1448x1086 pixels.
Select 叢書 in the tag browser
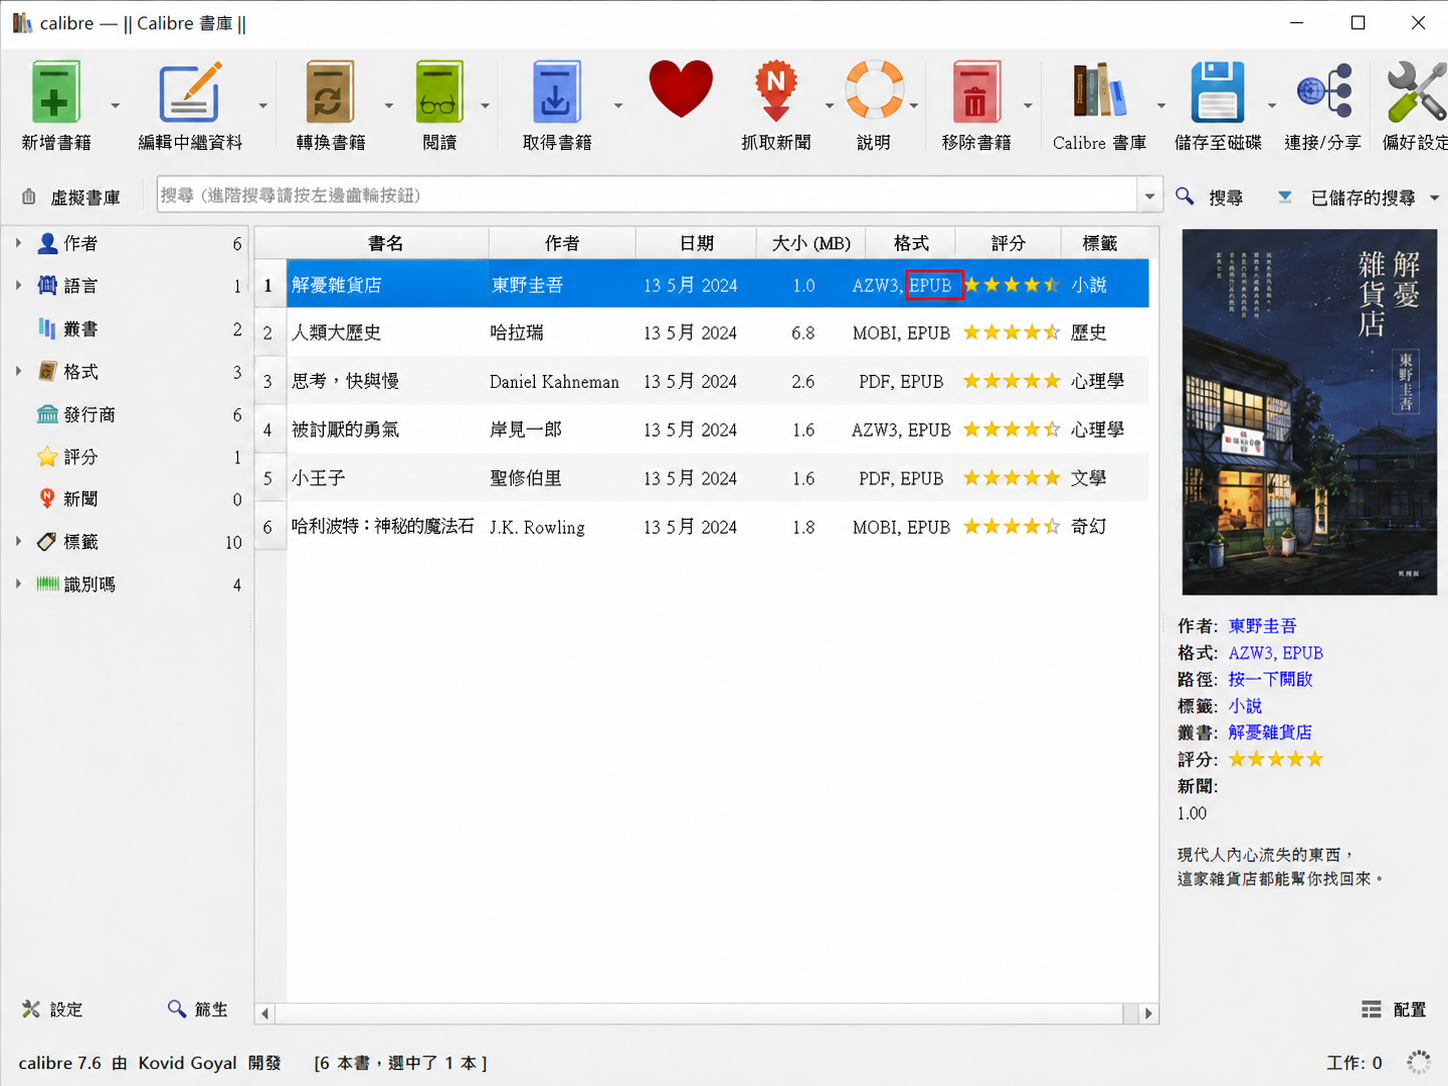pos(80,329)
